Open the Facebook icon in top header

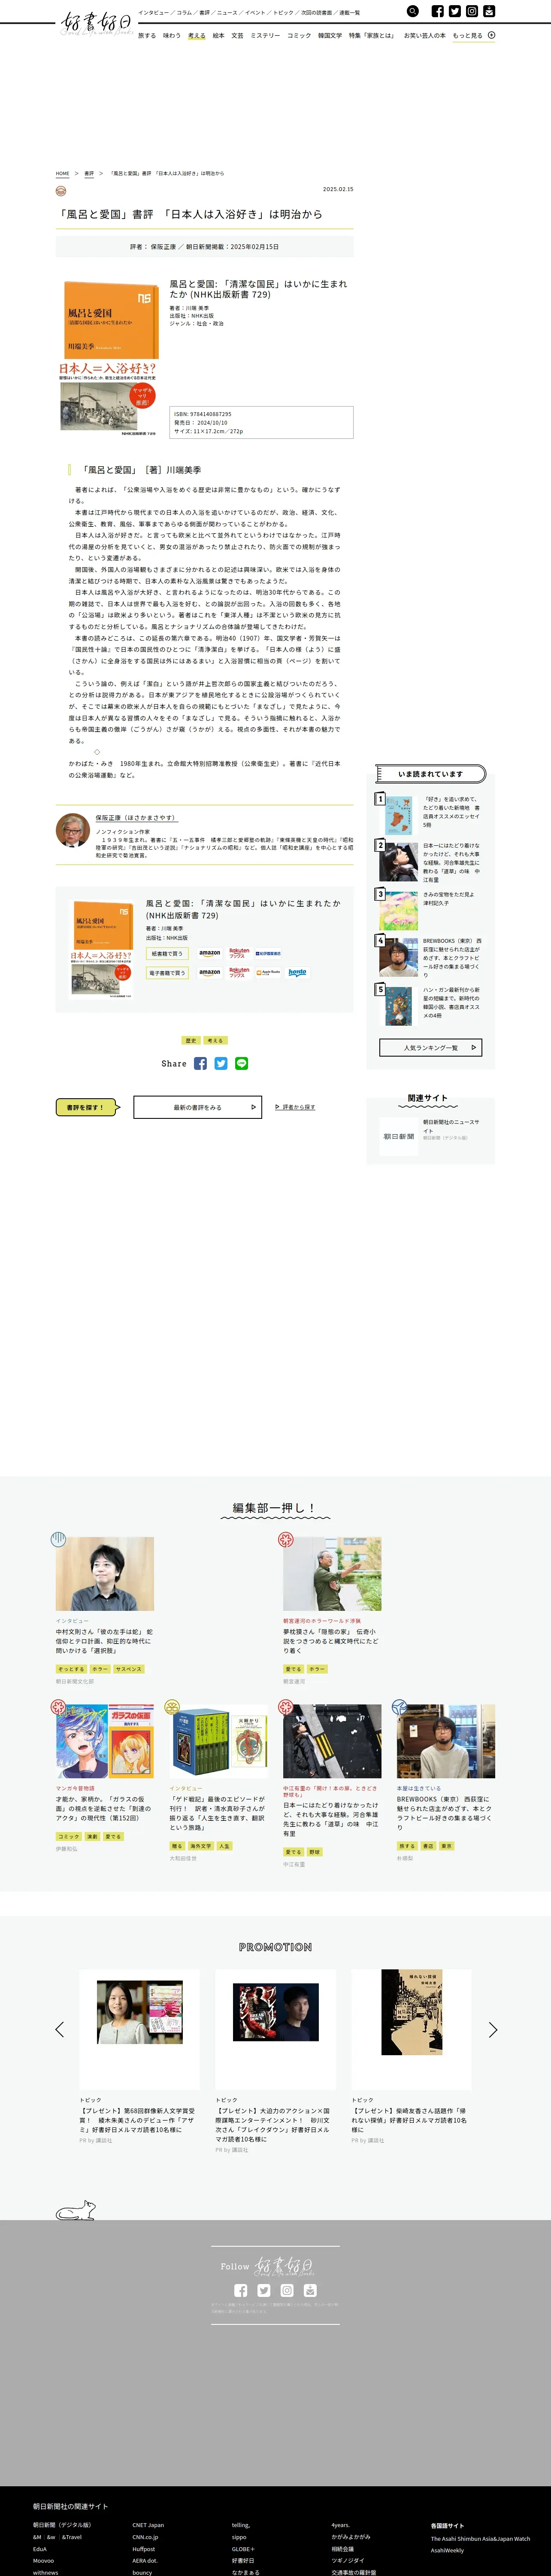click(x=437, y=11)
